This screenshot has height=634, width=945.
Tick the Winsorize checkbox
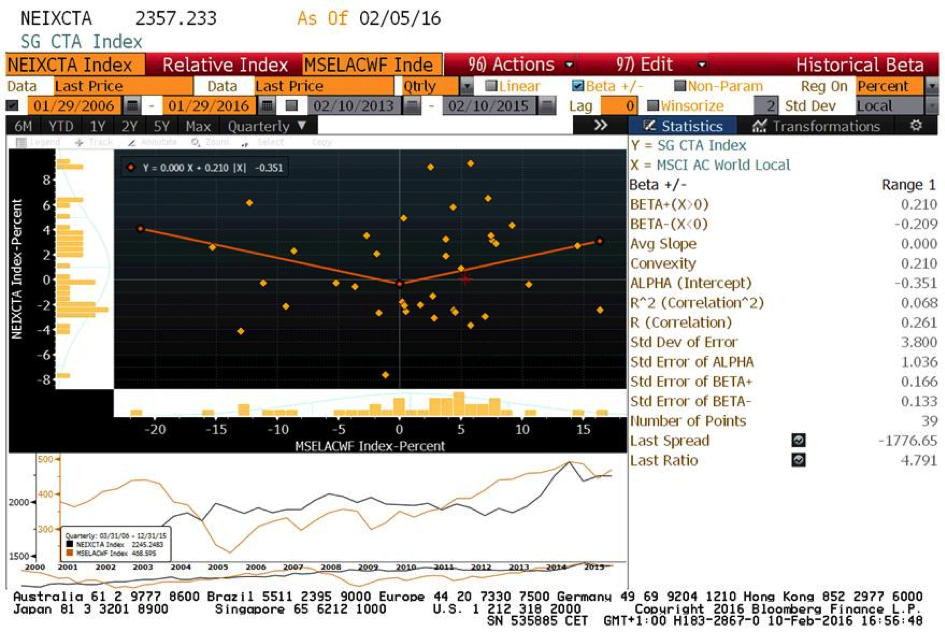(x=653, y=106)
